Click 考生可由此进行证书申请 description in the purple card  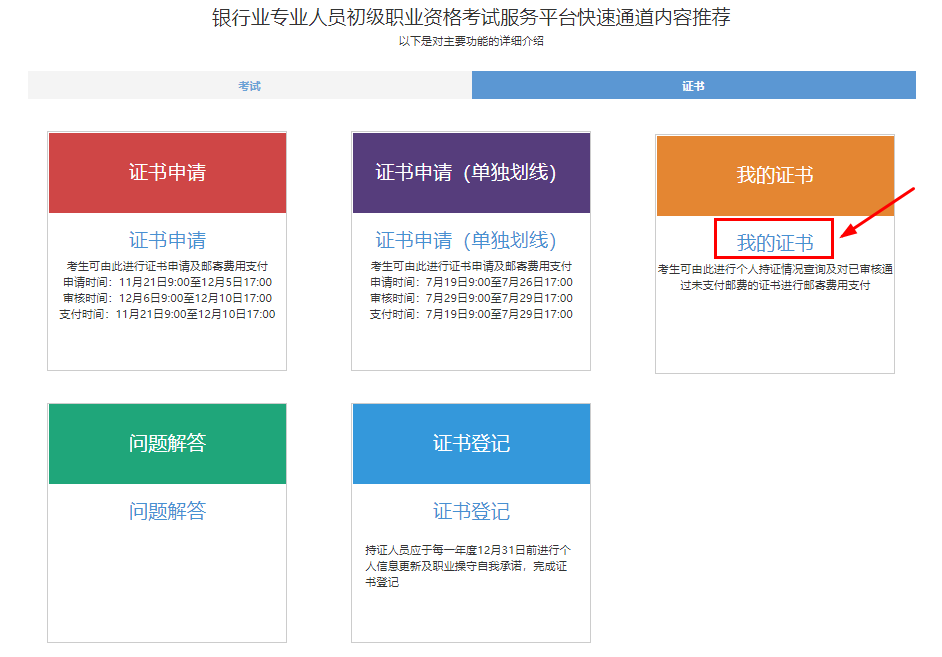click(x=471, y=266)
